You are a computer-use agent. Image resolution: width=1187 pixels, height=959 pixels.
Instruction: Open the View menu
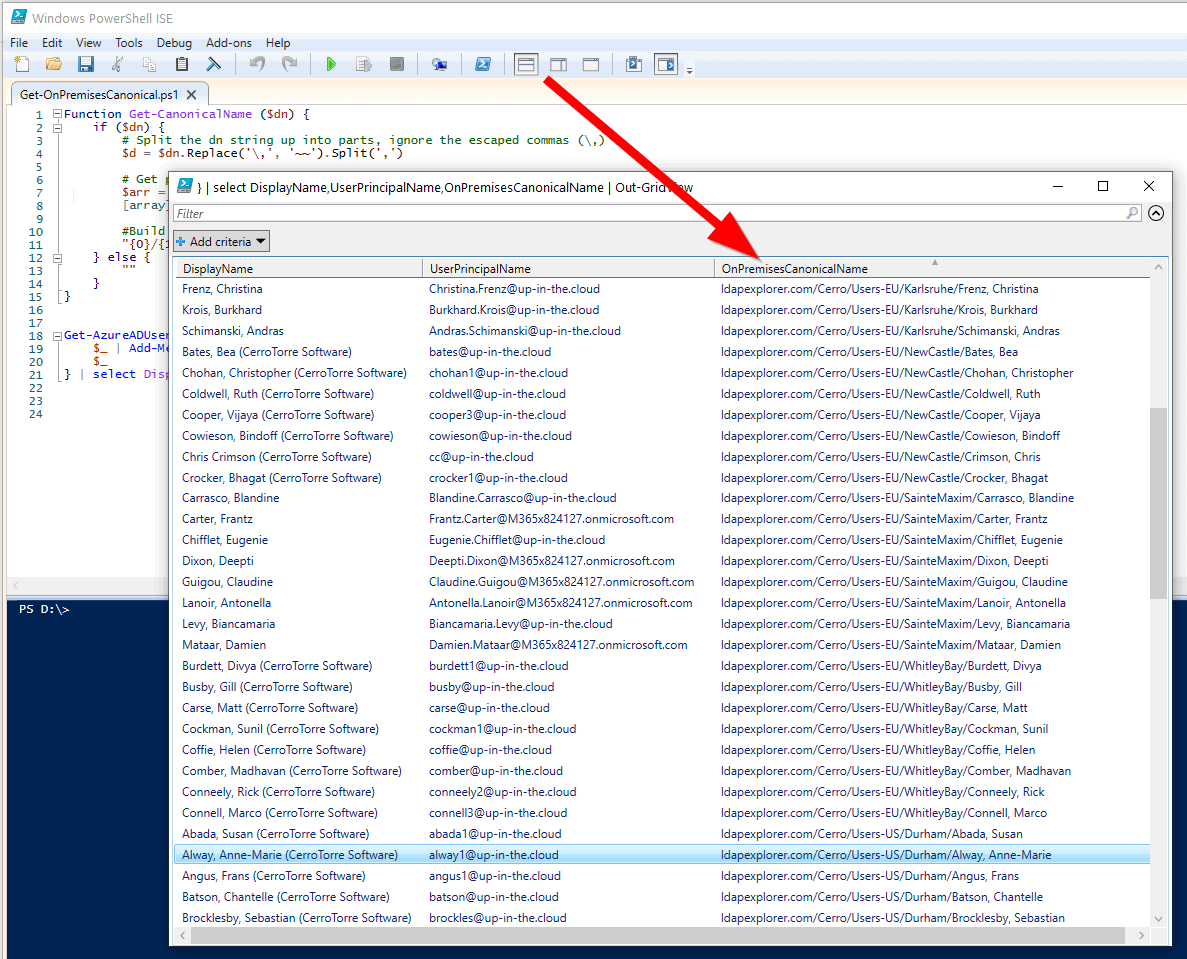tap(89, 43)
